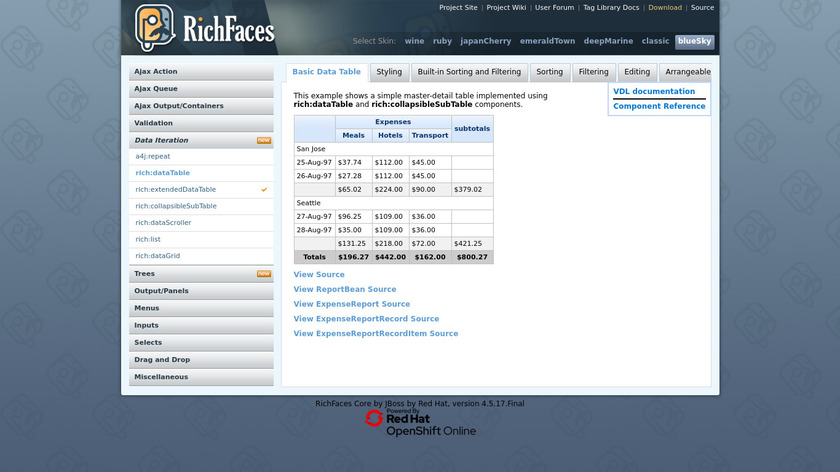
Task: Open a4j:repeat in the sidebar
Action: click(153, 156)
